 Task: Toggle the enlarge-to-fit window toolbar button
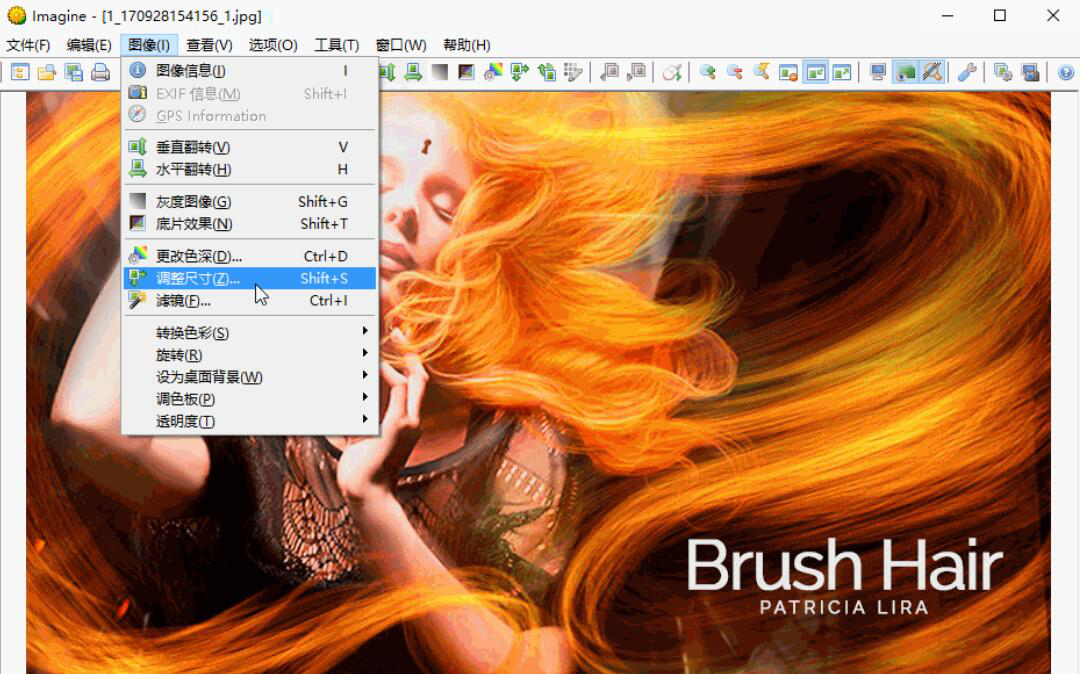(842, 72)
